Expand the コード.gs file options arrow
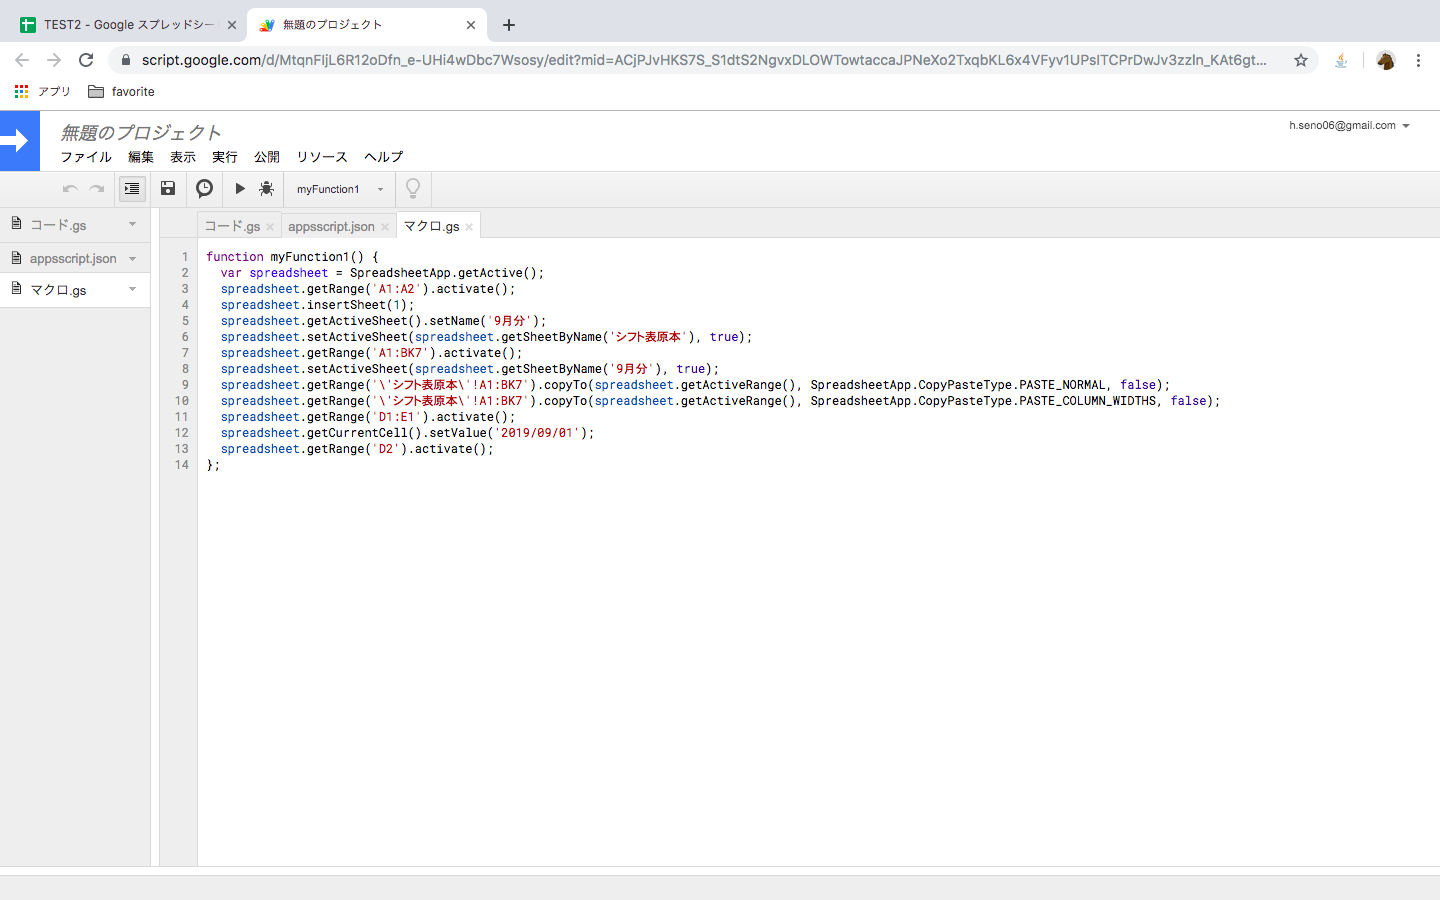The height and width of the screenshot is (900, 1440). (133, 224)
